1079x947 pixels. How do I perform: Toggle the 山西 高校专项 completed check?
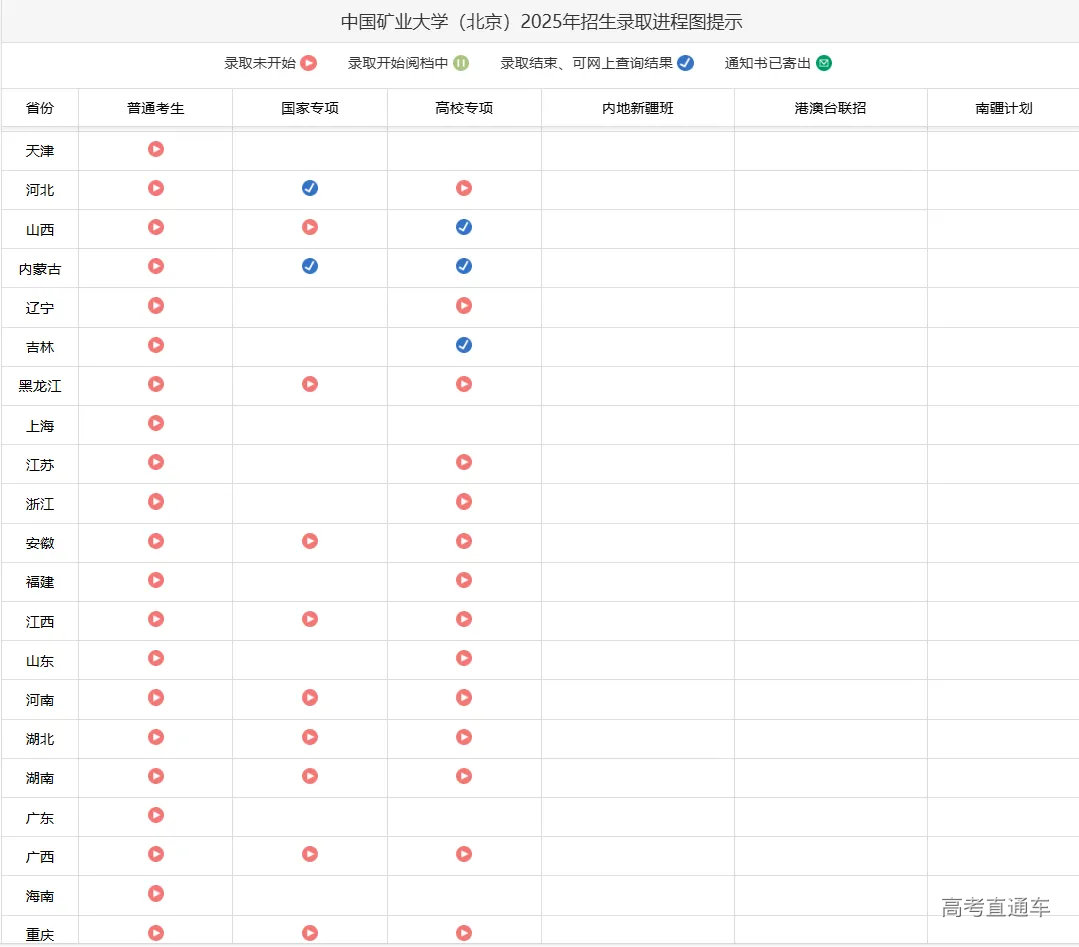[x=463, y=226]
